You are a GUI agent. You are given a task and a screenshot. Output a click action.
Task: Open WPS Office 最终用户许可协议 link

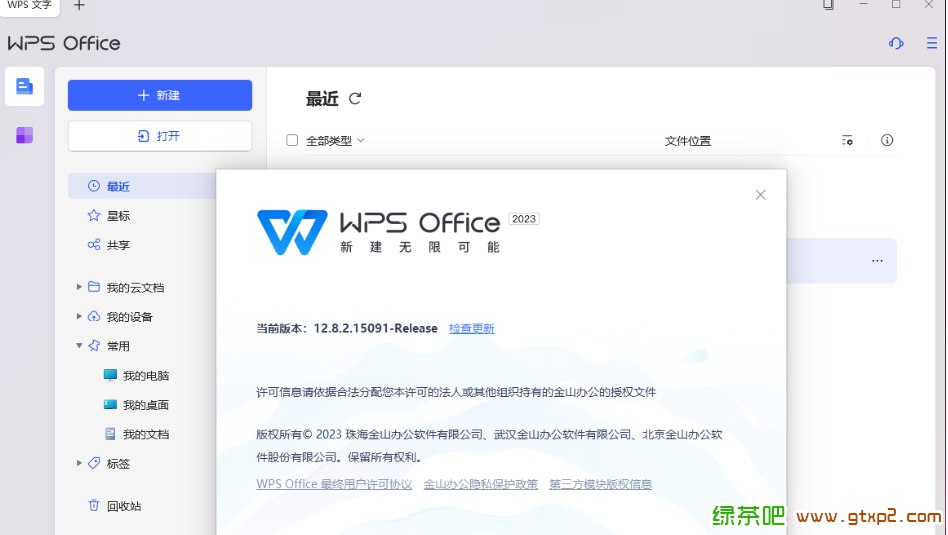[334, 484]
